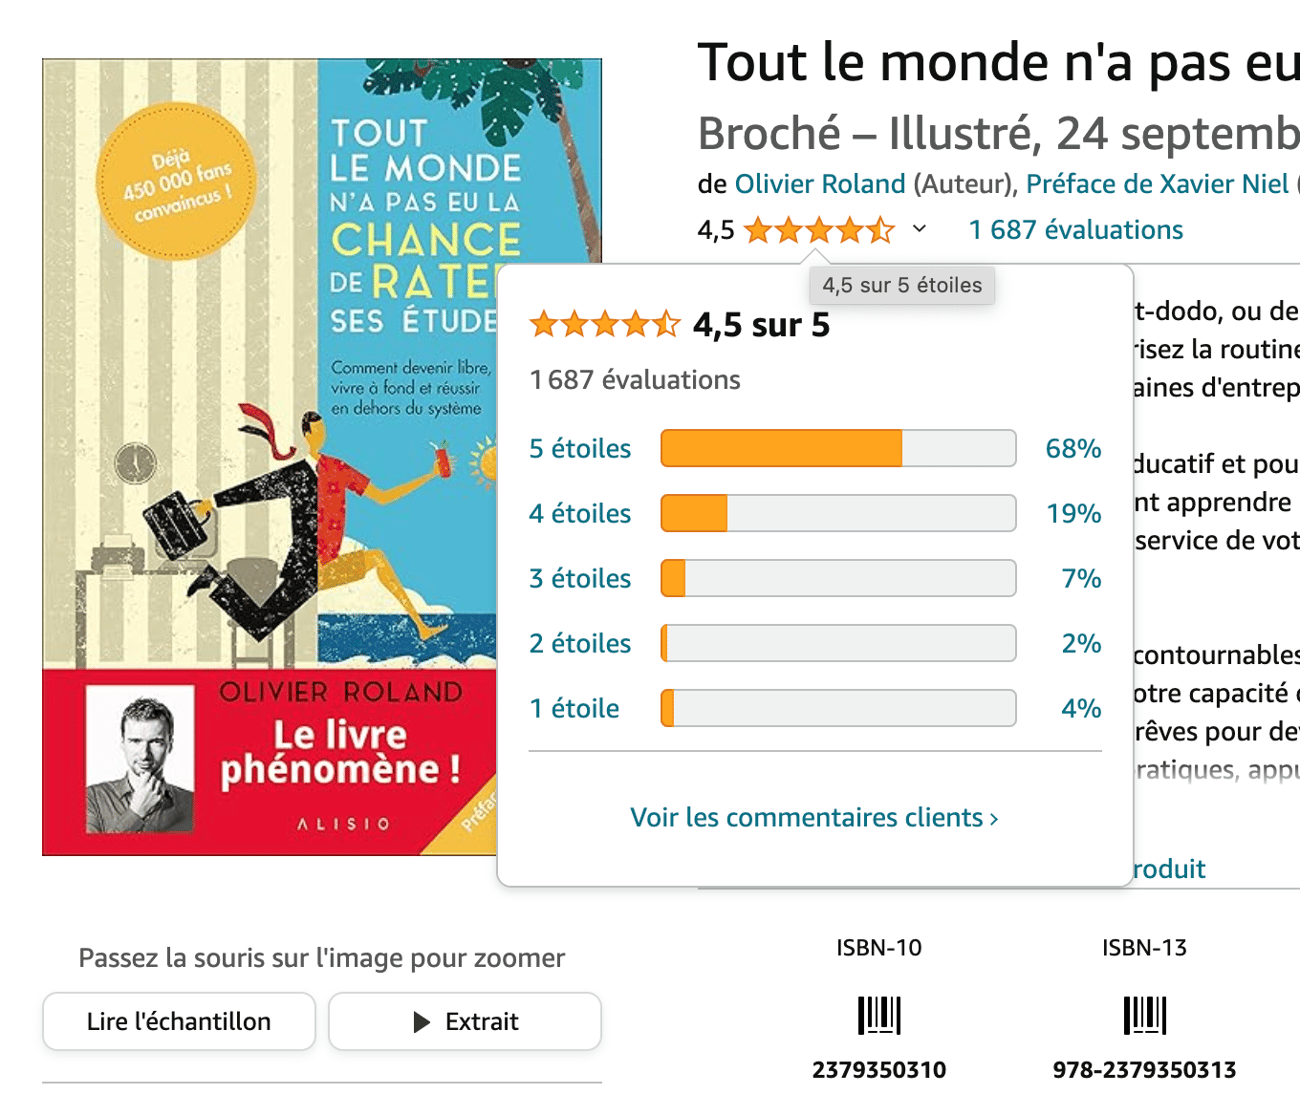This screenshot has height=1116, width=1300.
Task: Filter reviews by 3 étoiles
Action: point(580,578)
